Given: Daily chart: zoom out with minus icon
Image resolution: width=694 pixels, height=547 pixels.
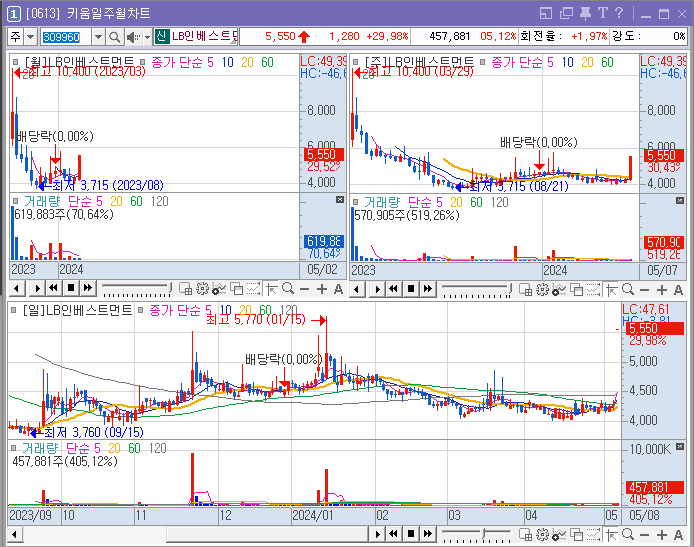Looking at the screenshot, I should point(644,535).
